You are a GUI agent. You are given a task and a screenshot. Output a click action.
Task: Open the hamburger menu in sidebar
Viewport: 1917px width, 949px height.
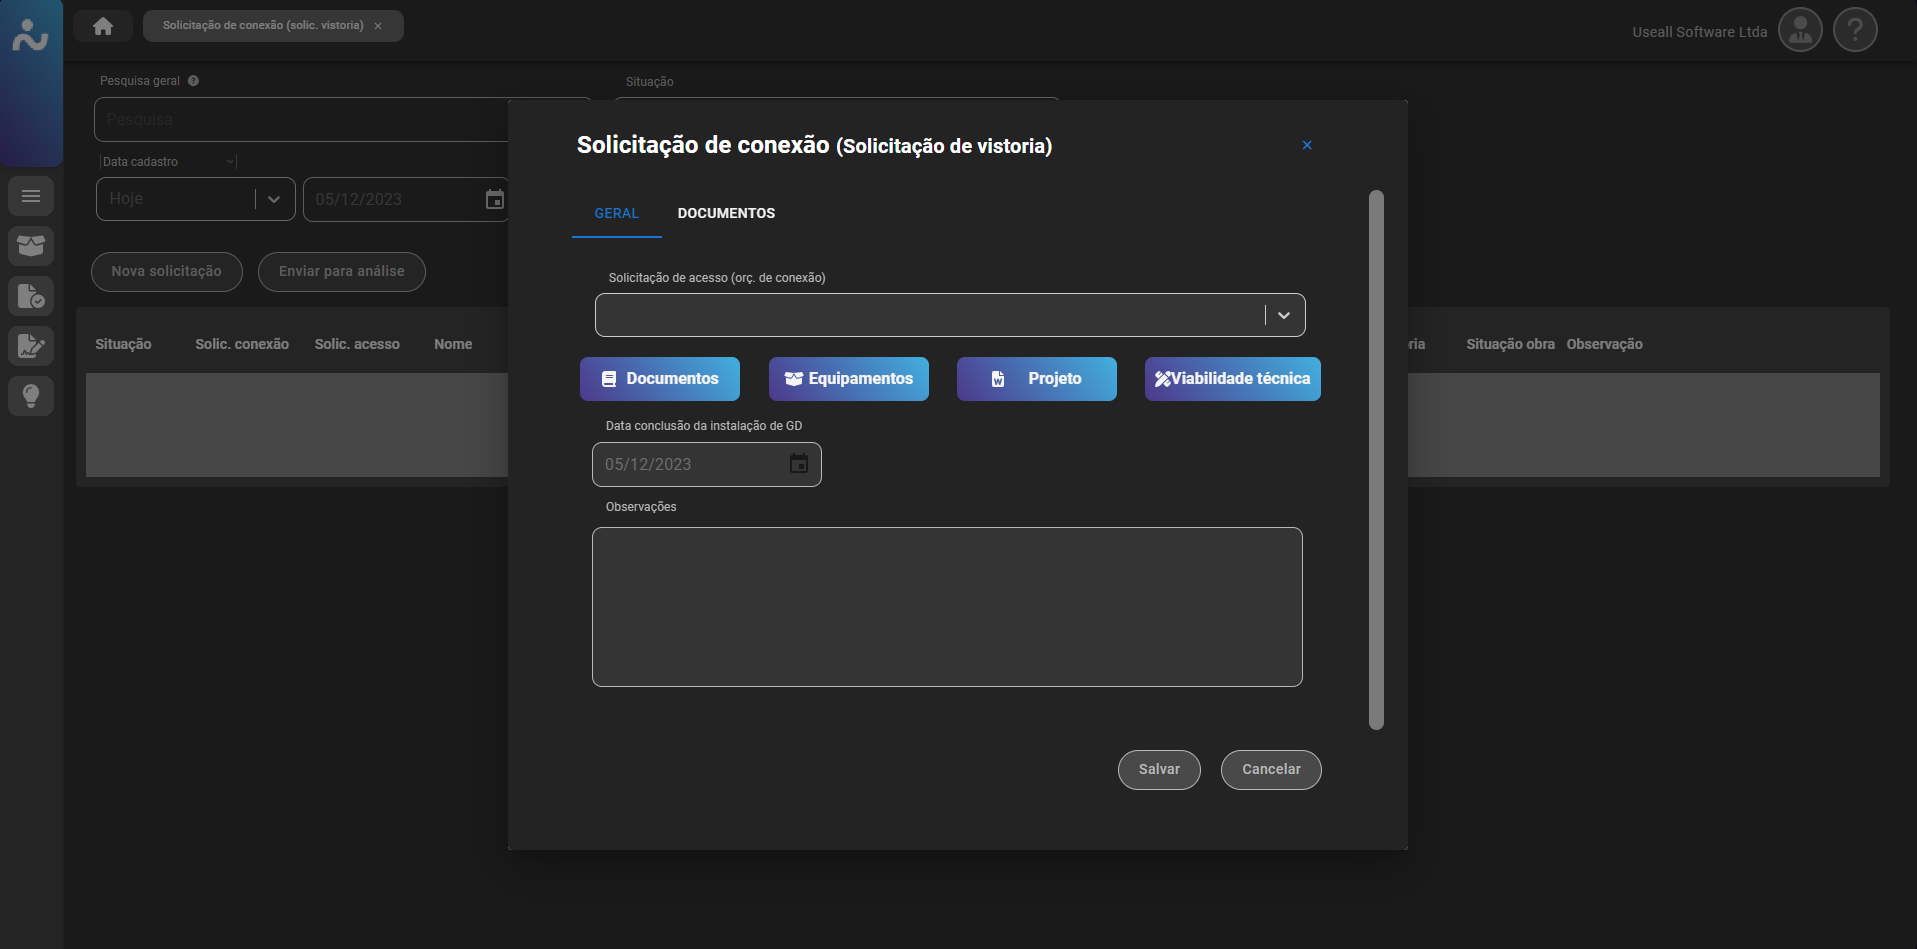tap(31, 196)
